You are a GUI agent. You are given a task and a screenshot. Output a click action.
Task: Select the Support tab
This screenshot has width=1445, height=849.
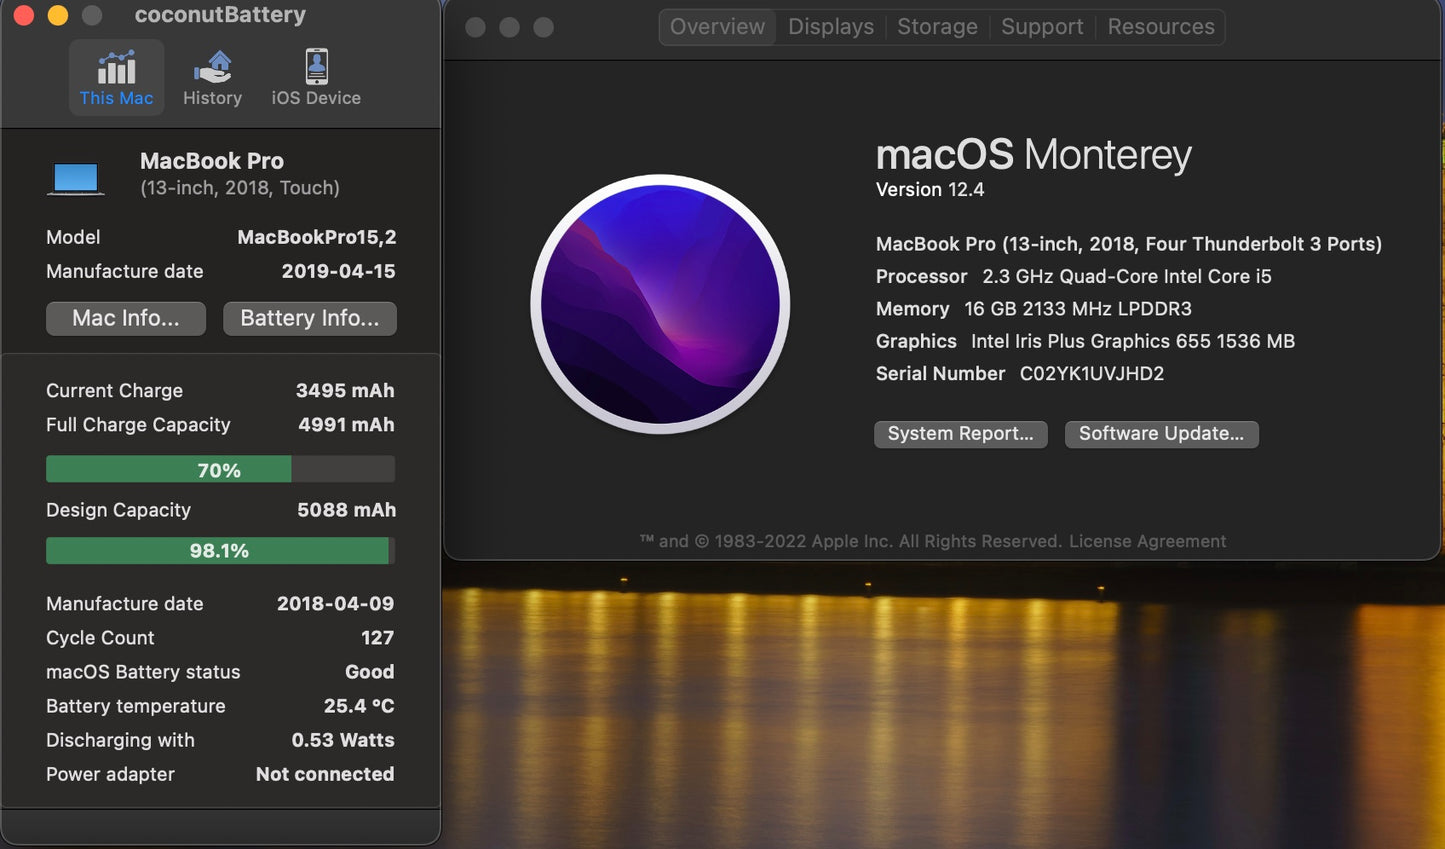click(1042, 26)
